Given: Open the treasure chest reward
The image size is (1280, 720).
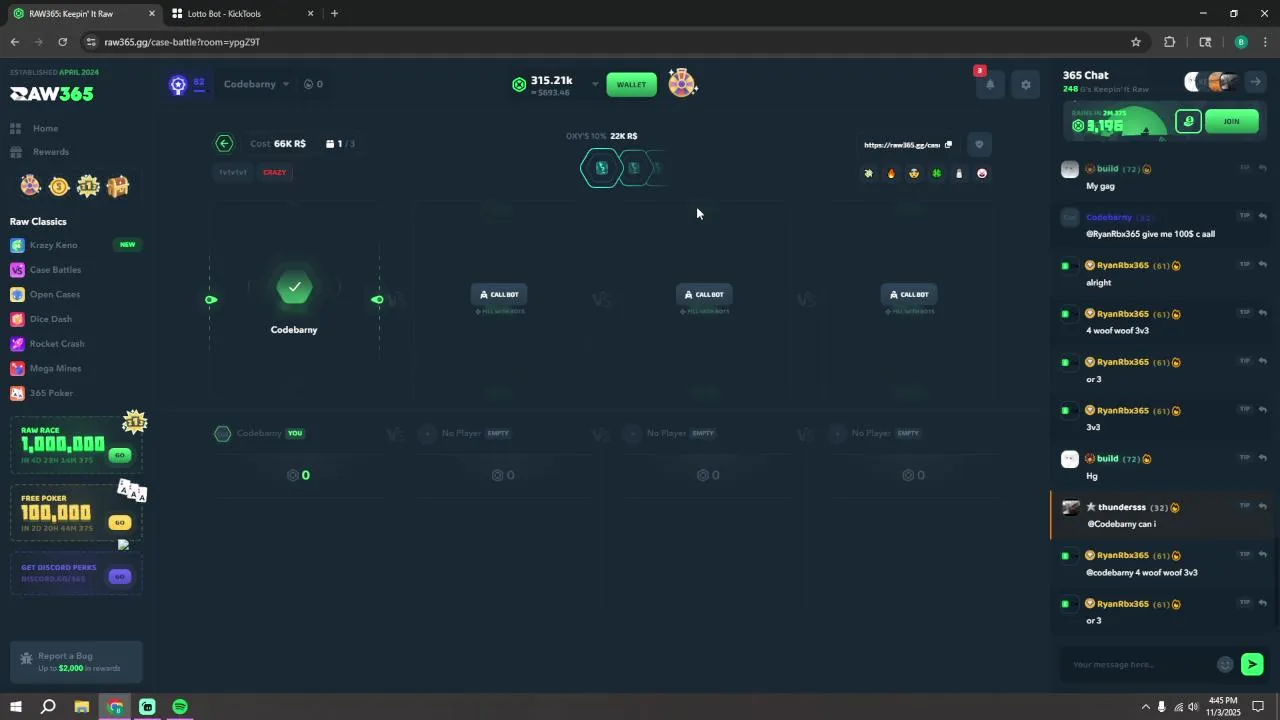Looking at the screenshot, I should [118, 186].
